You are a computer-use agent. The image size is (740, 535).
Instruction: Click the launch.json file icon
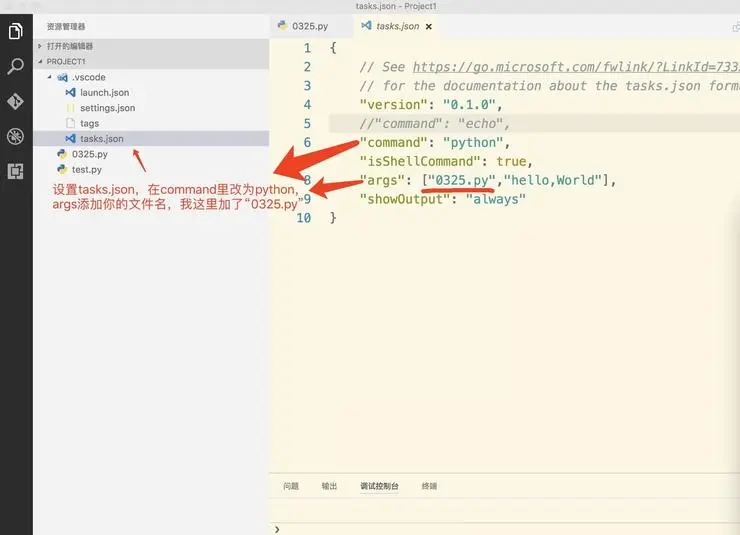70,92
